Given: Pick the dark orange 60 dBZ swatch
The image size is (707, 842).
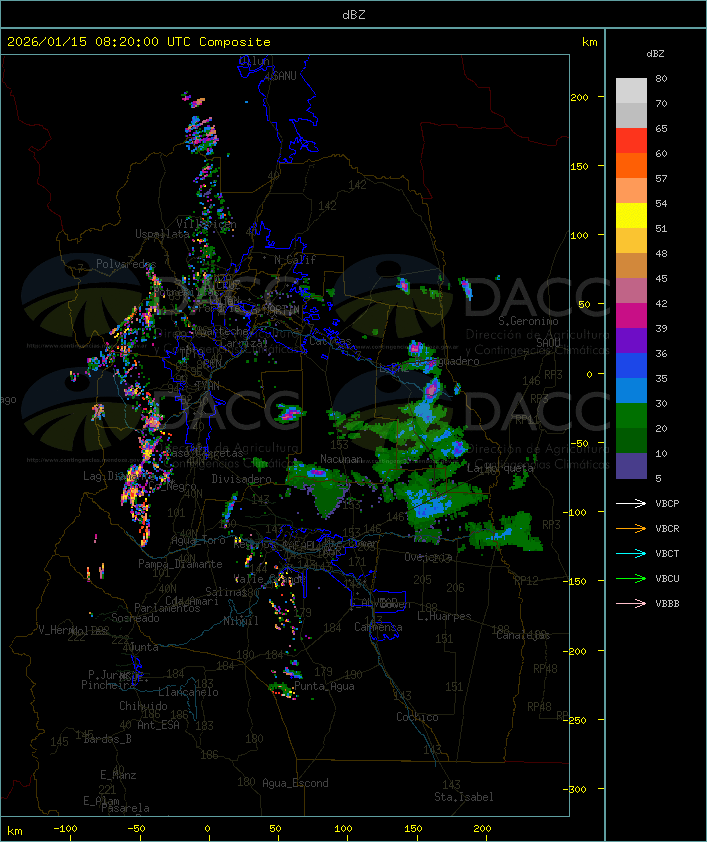Looking at the screenshot, I should (x=631, y=165).
